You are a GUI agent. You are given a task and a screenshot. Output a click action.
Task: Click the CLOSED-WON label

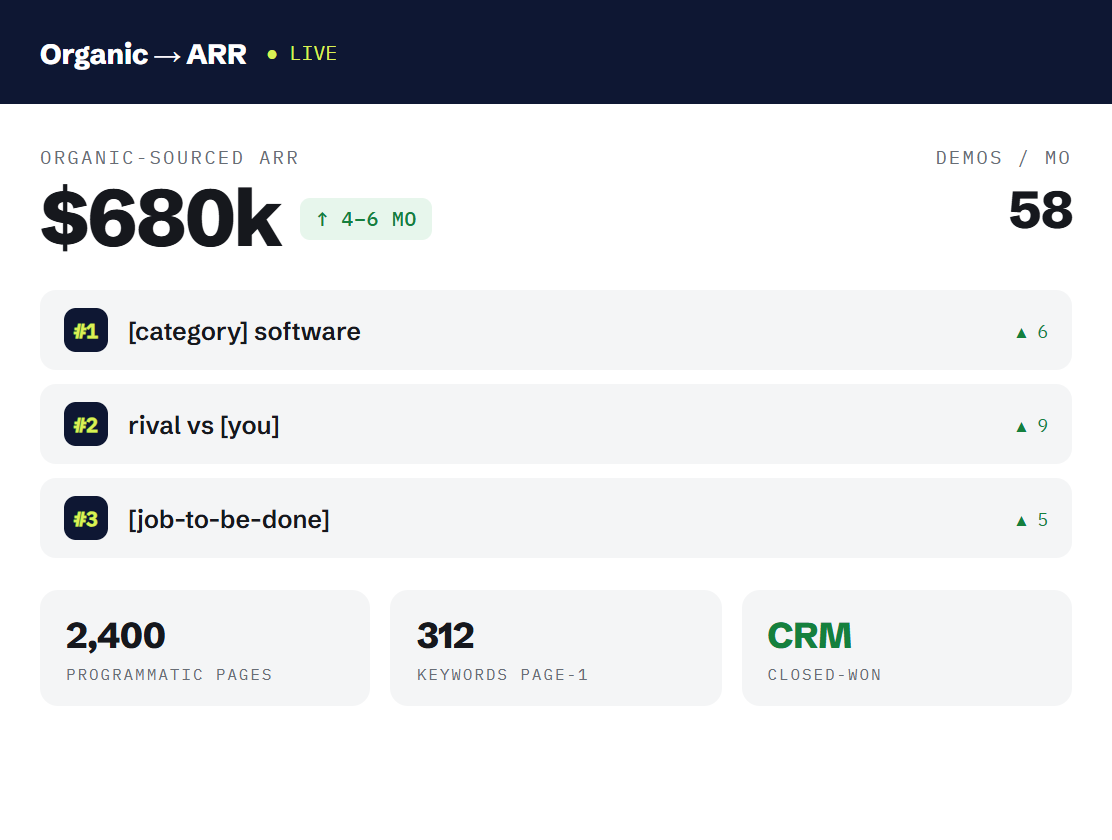pyautogui.click(x=825, y=675)
